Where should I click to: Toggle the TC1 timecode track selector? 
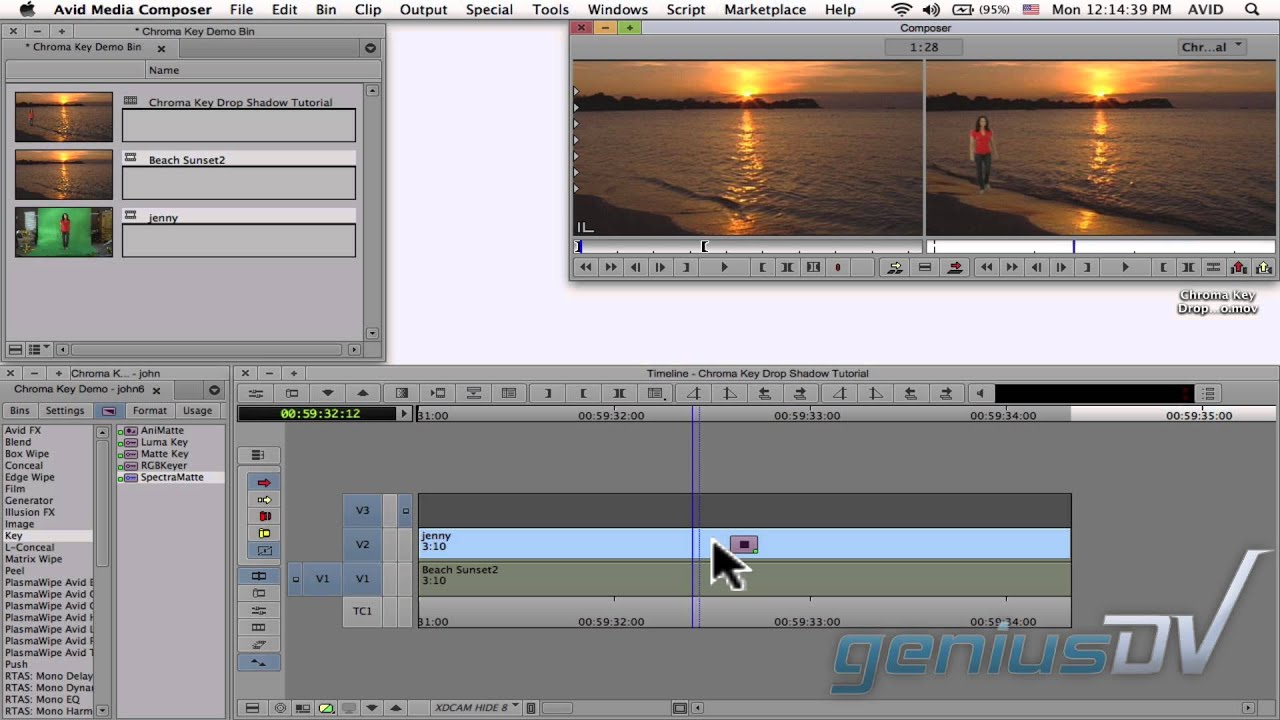362,611
